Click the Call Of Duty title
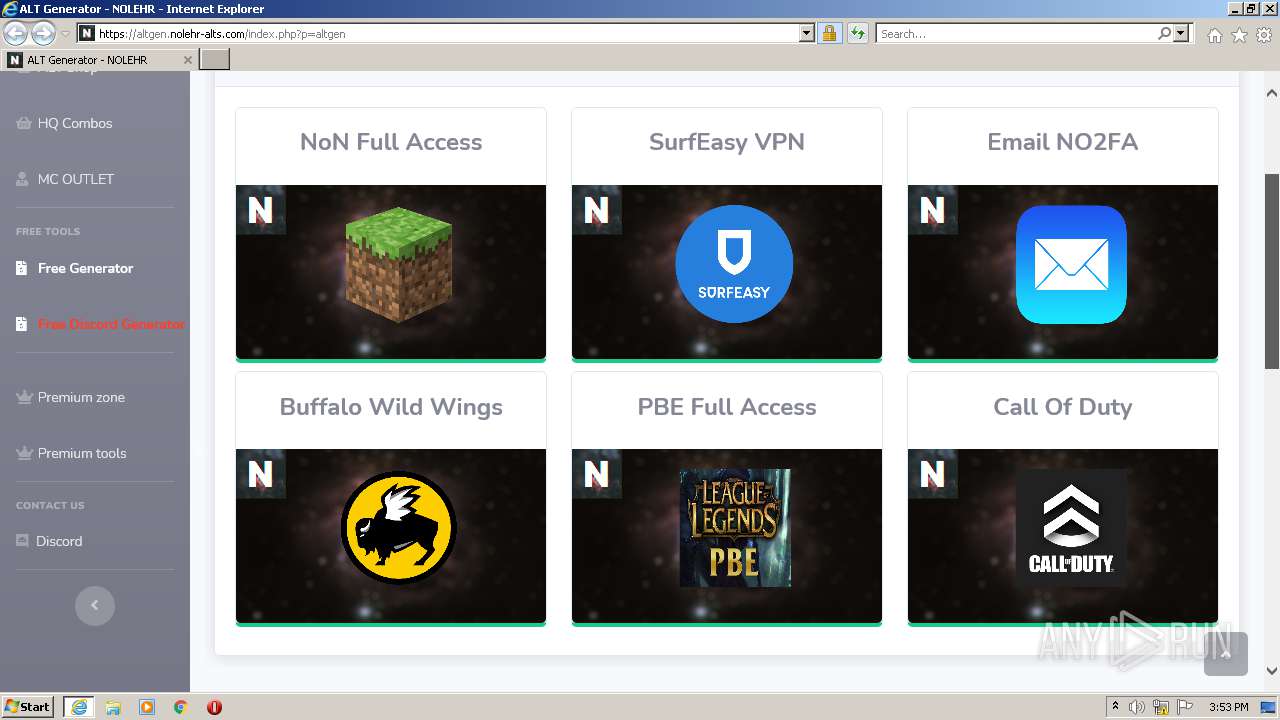The width and height of the screenshot is (1280, 720). [x=1063, y=407]
